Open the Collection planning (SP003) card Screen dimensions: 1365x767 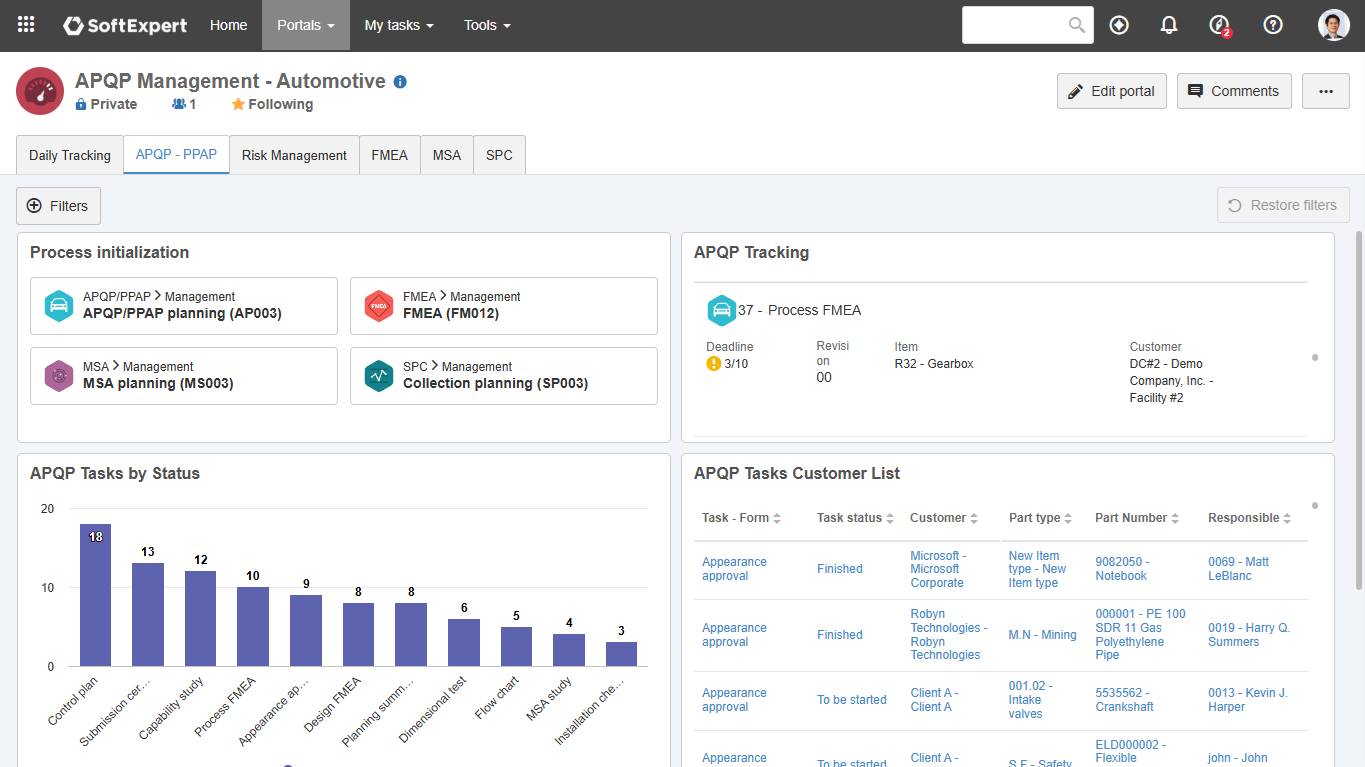tap(504, 376)
